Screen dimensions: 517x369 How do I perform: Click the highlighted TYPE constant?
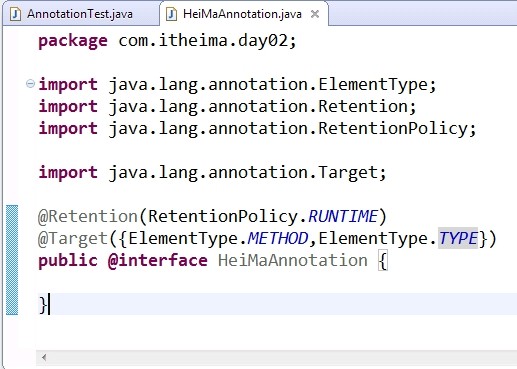[x=458, y=238]
